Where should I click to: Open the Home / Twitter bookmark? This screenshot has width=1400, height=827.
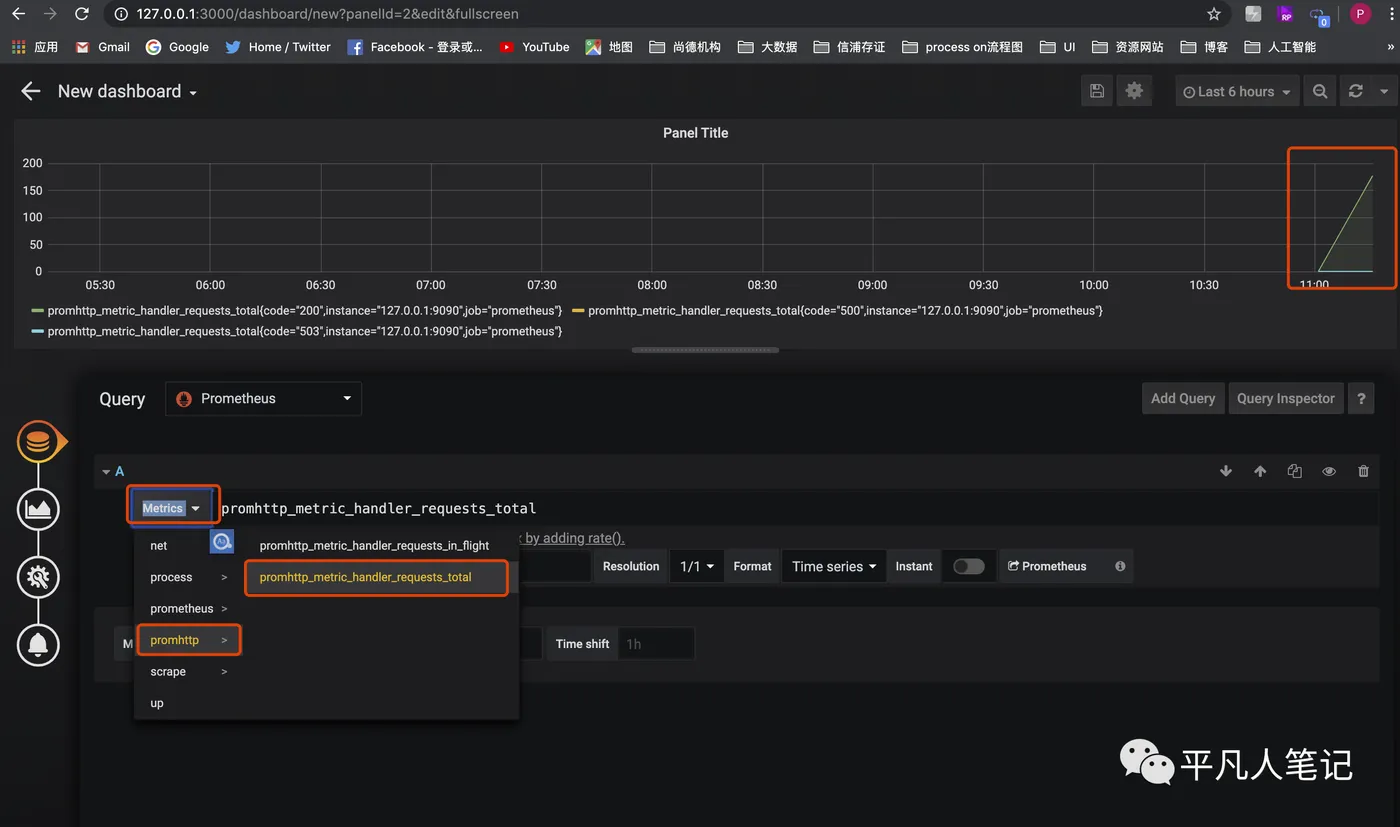(x=278, y=47)
